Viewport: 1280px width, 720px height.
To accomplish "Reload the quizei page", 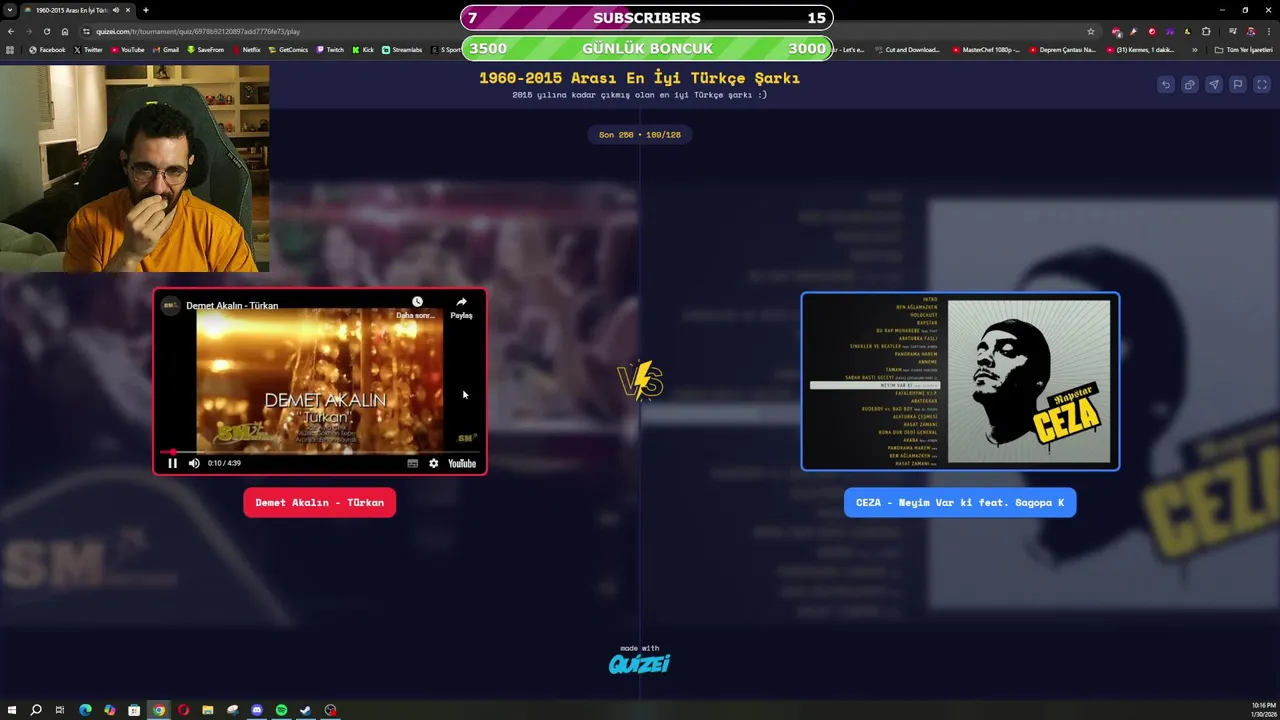I will (46, 31).
